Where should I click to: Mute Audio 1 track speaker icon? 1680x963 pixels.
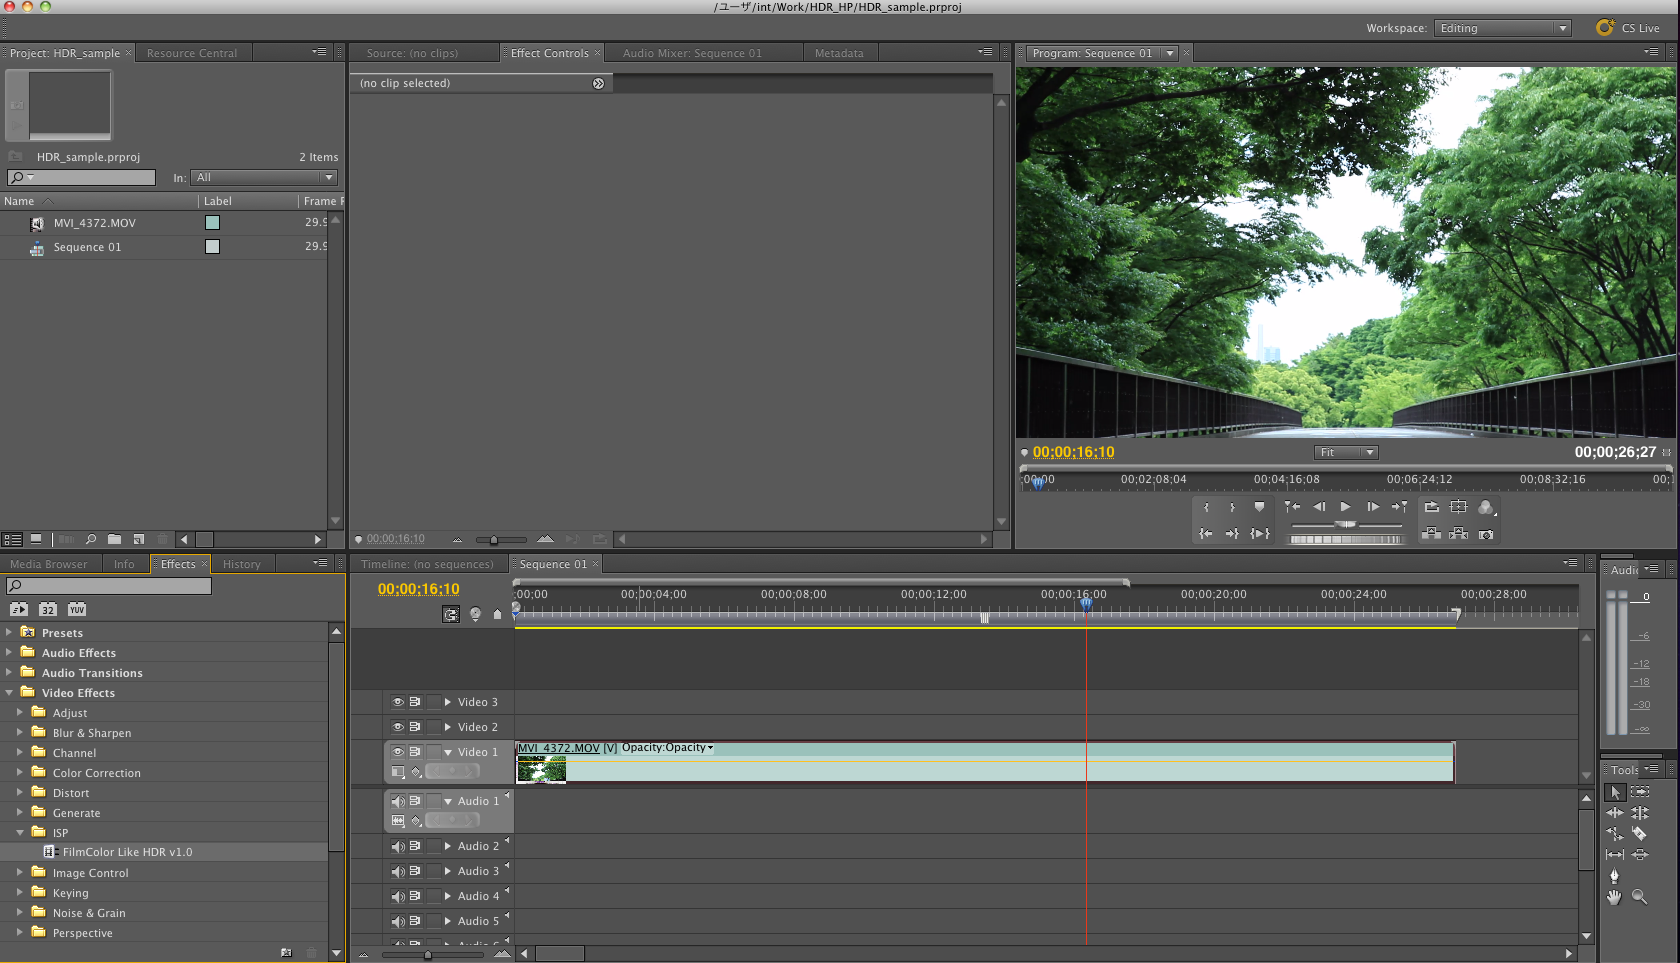[398, 801]
